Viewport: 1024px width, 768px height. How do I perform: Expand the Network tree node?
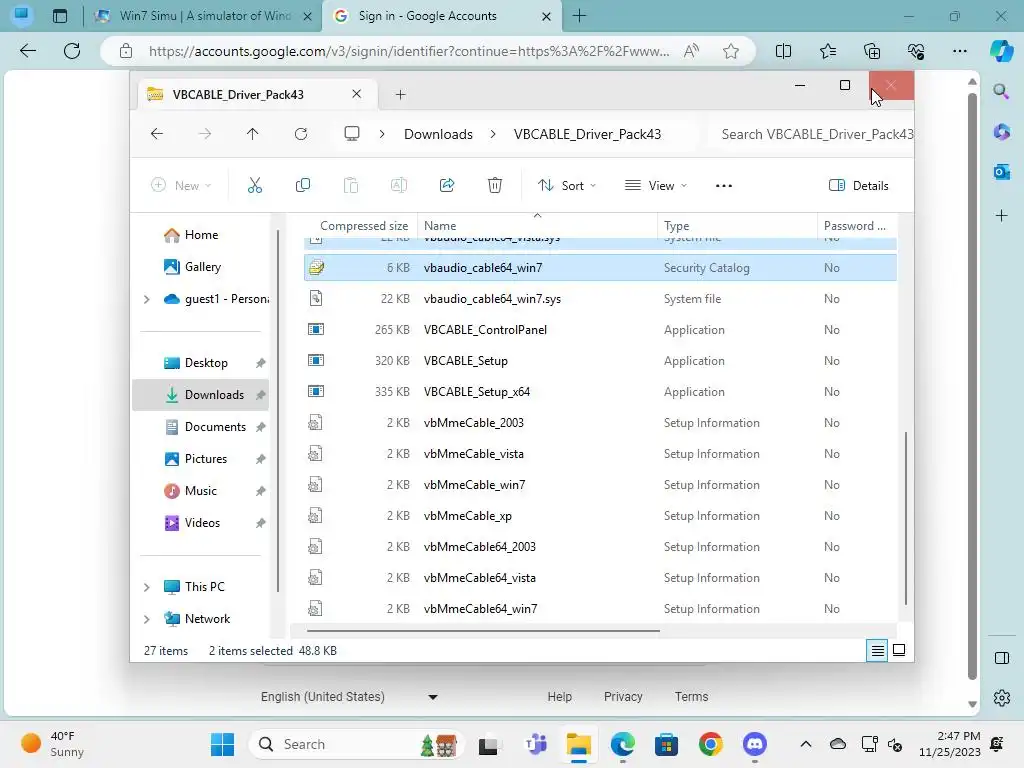coord(147,619)
